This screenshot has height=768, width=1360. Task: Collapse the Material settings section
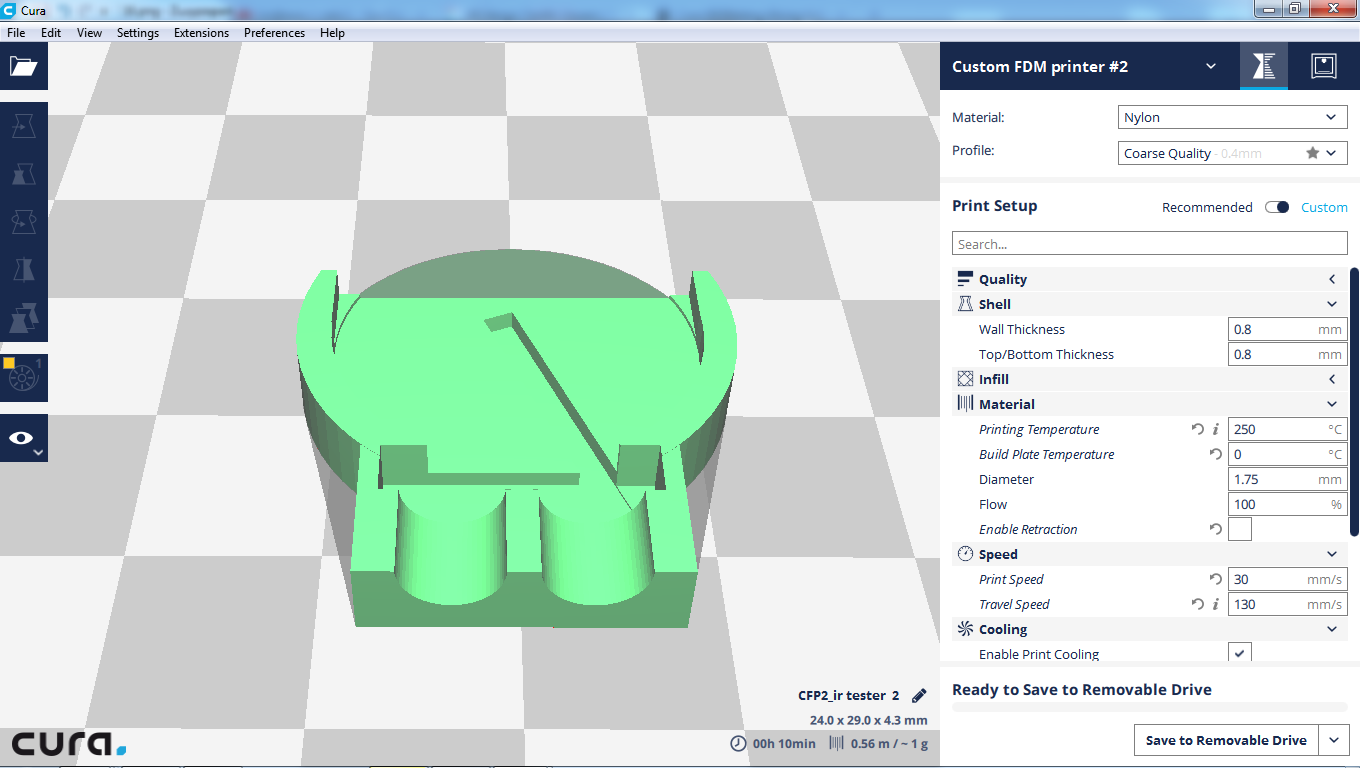(x=1332, y=404)
